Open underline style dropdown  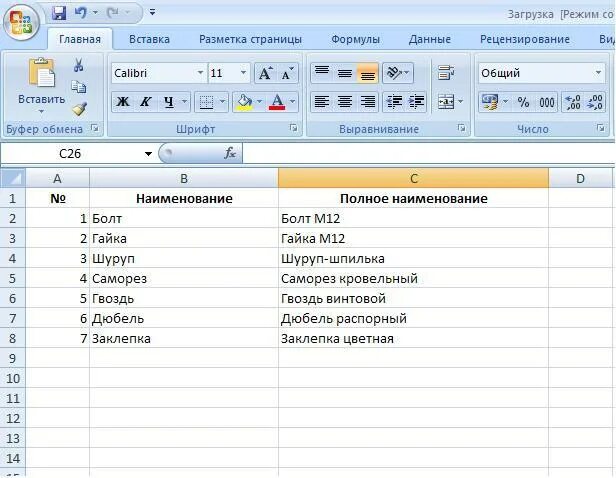(x=184, y=102)
